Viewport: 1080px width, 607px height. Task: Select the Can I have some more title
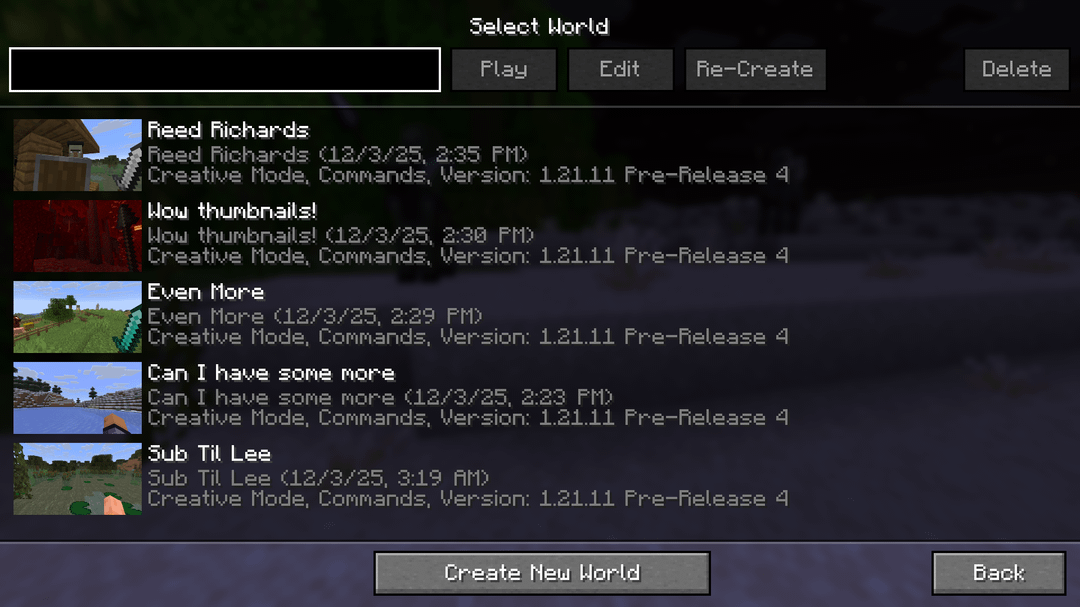click(271, 373)
